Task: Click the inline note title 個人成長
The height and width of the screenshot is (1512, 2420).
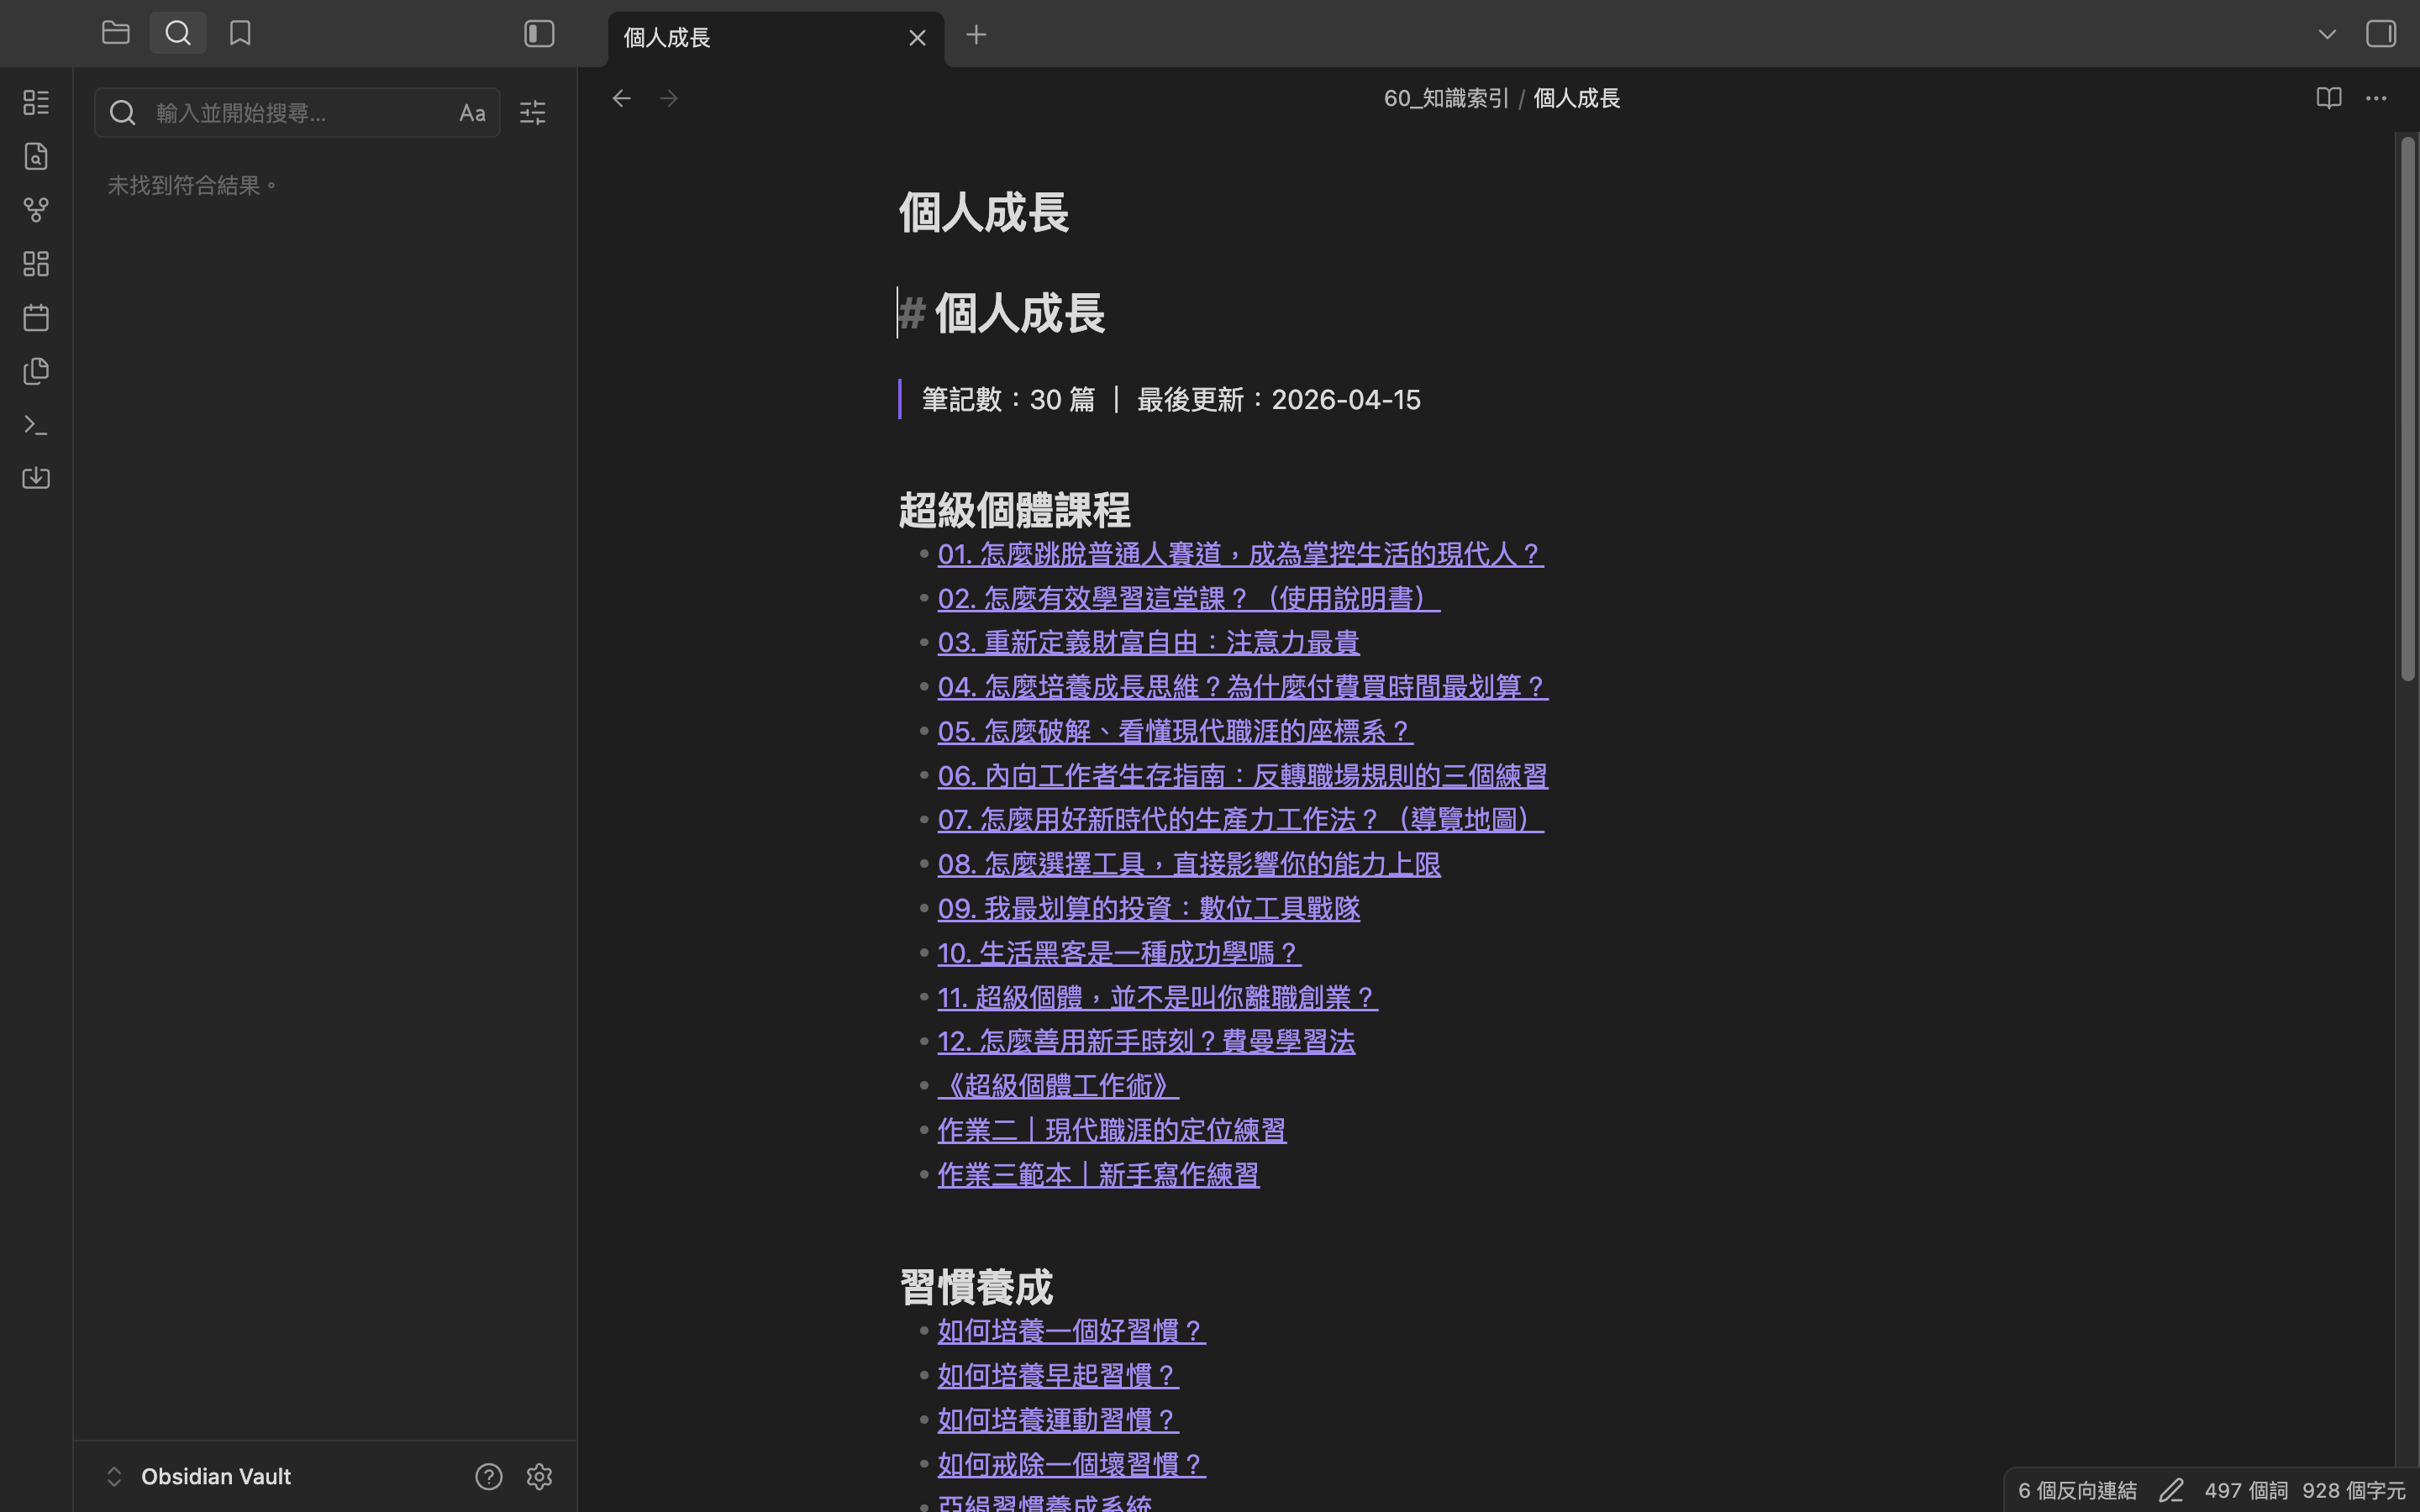Action: (x=984, y=213)
